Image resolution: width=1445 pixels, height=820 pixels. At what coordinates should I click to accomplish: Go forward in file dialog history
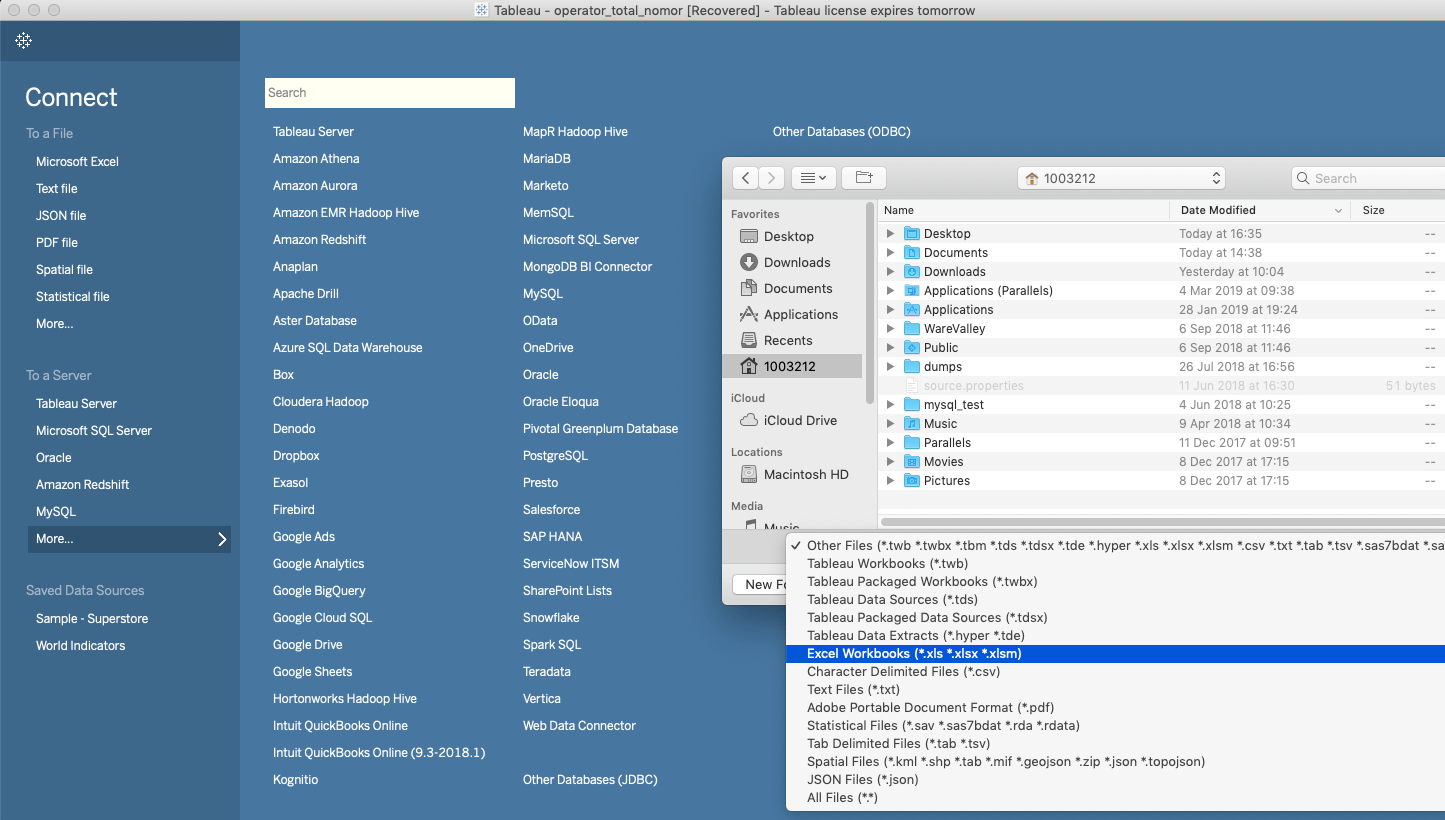click(771, 178)
